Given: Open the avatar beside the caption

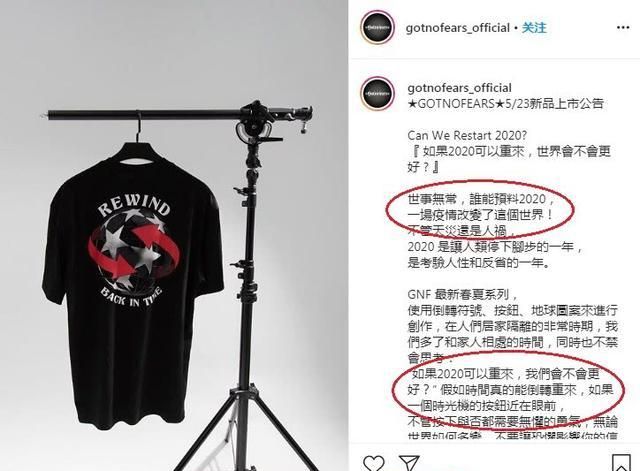Looking at the screenshot, I should click(378, 94).
